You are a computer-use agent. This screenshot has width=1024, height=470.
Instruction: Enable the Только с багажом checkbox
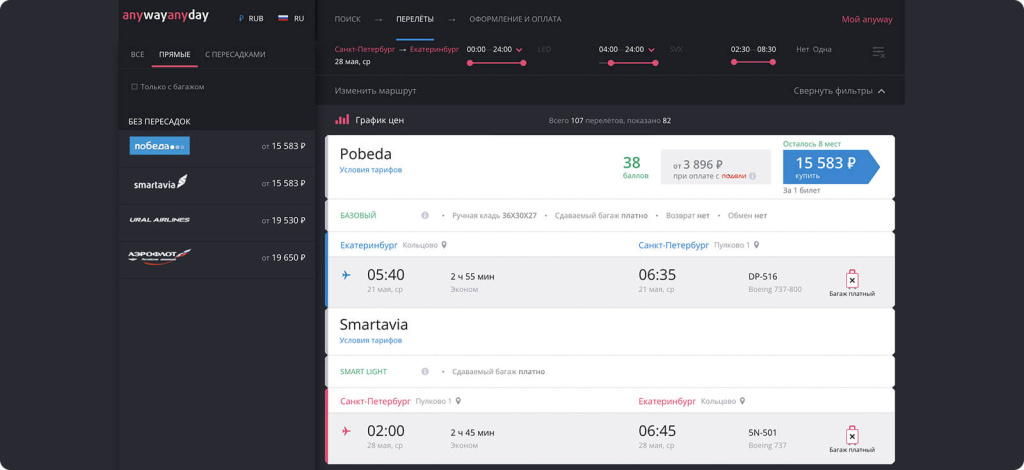135,86
